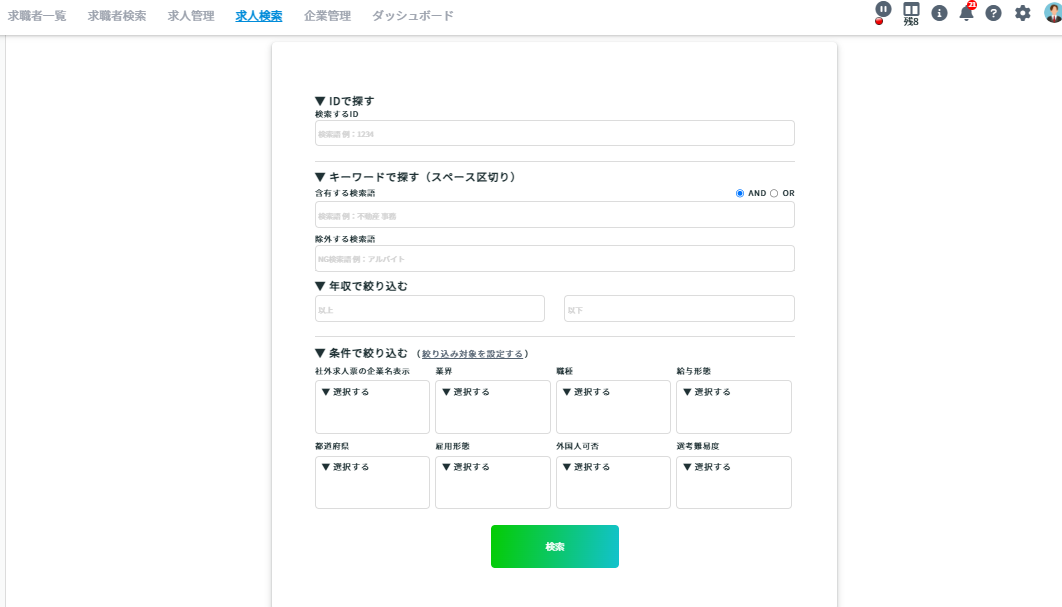Click the 除外する検索語 input field
Image resolution: width=1062 pixels, height=607 pixels.
coord(554,258)
